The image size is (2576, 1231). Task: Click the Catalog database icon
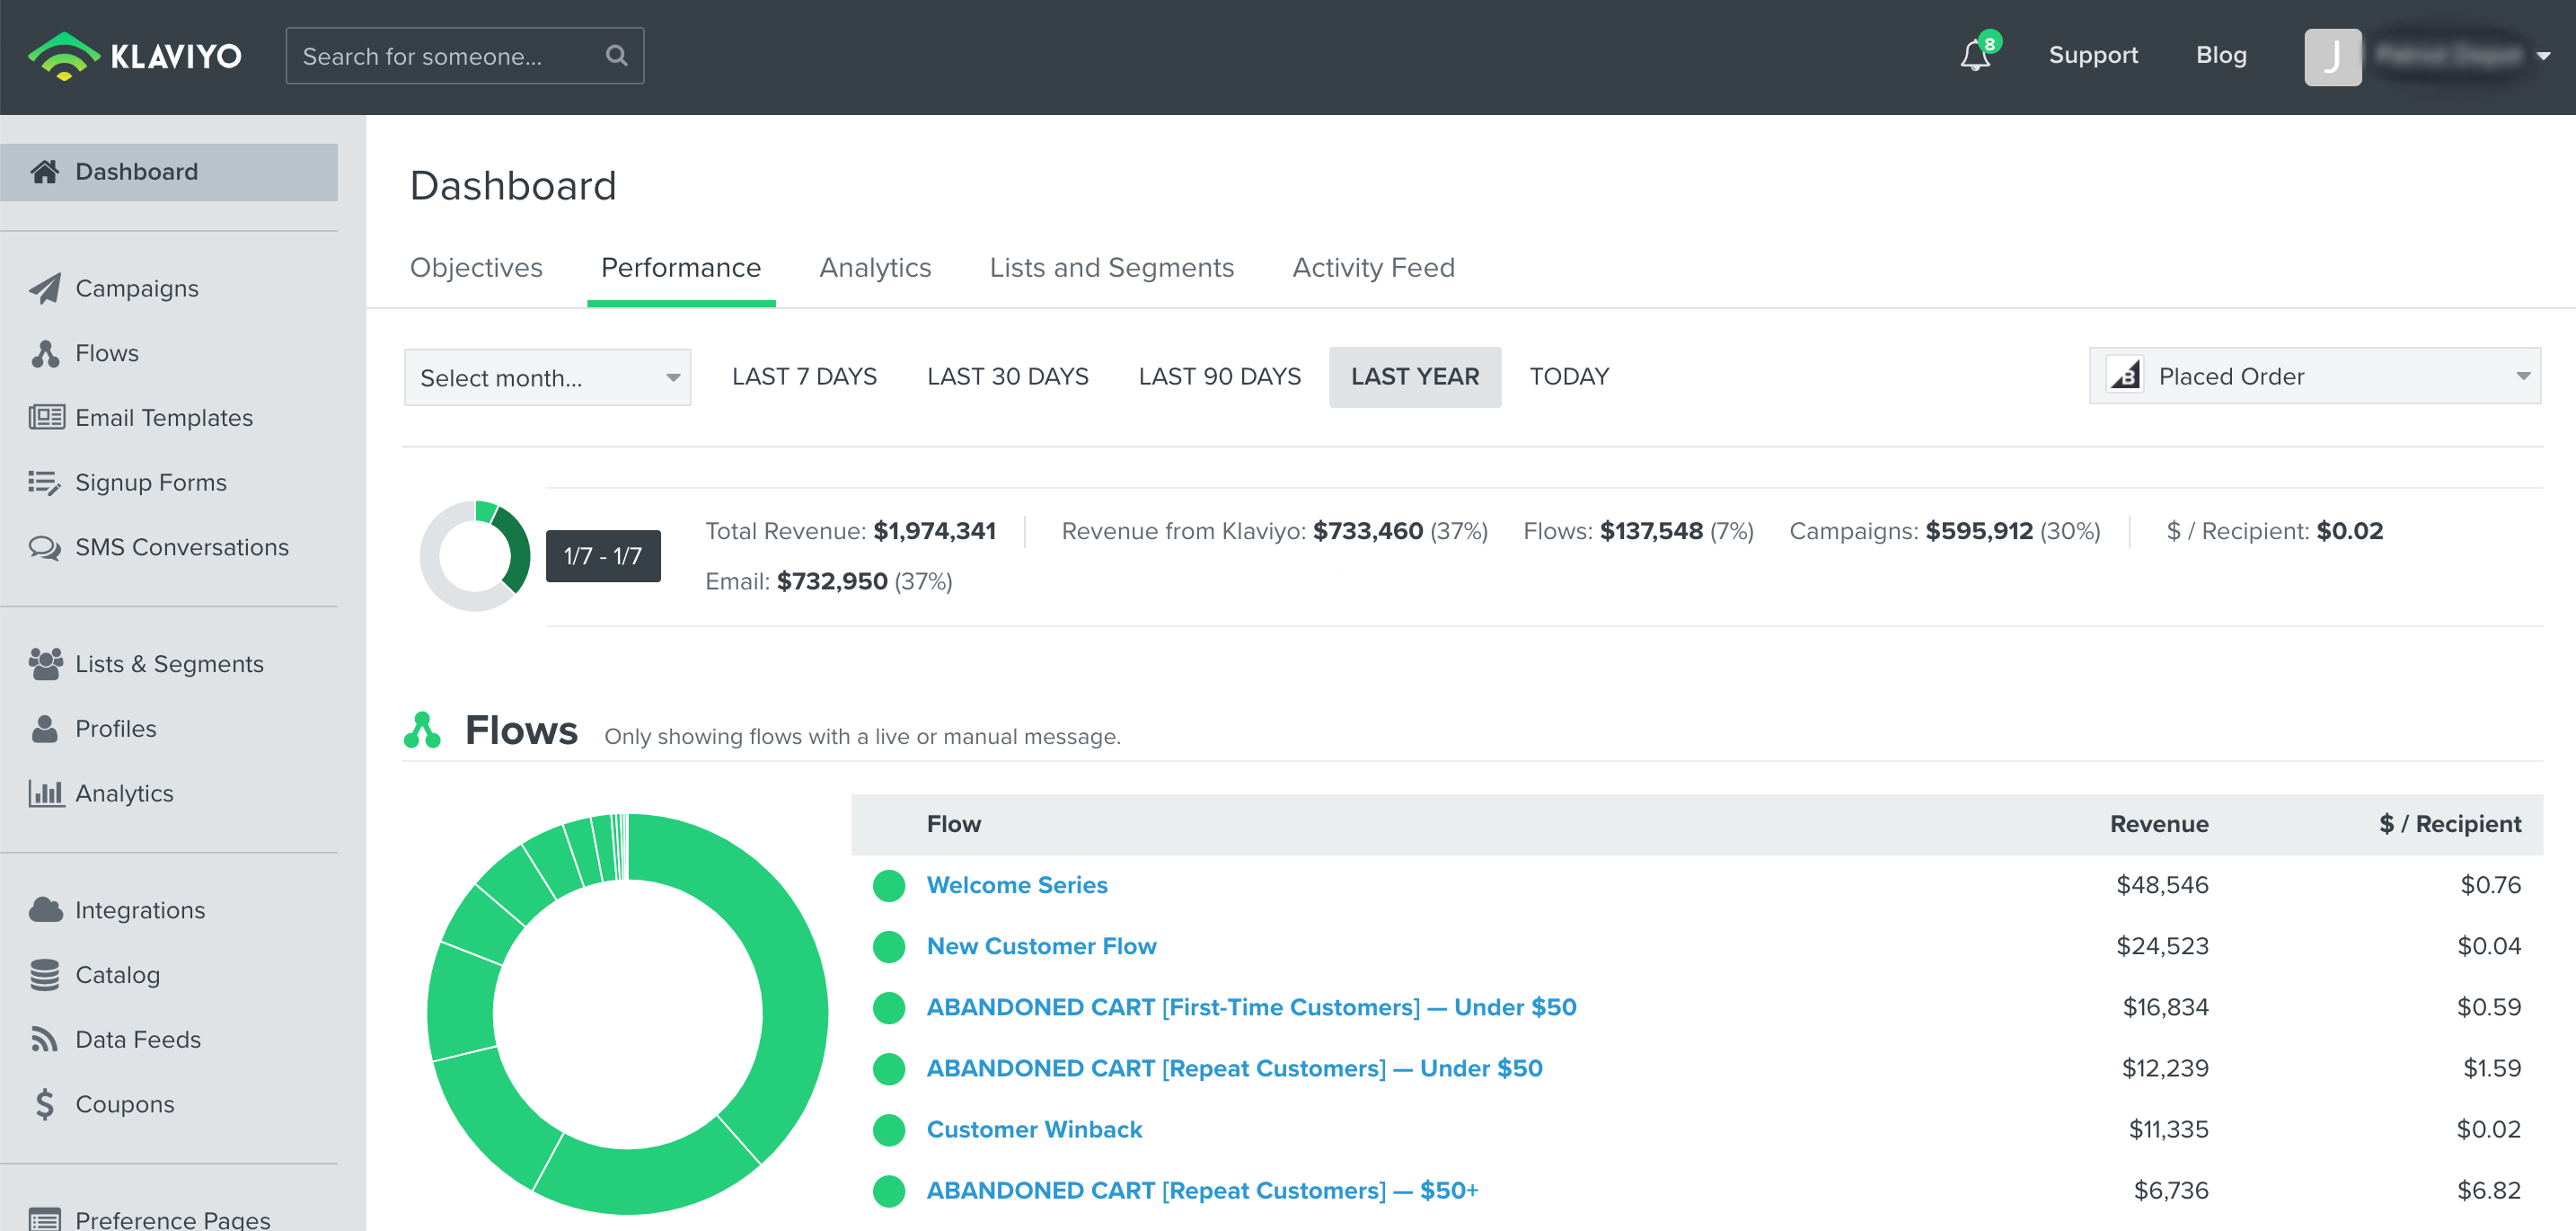pos(45,975)
